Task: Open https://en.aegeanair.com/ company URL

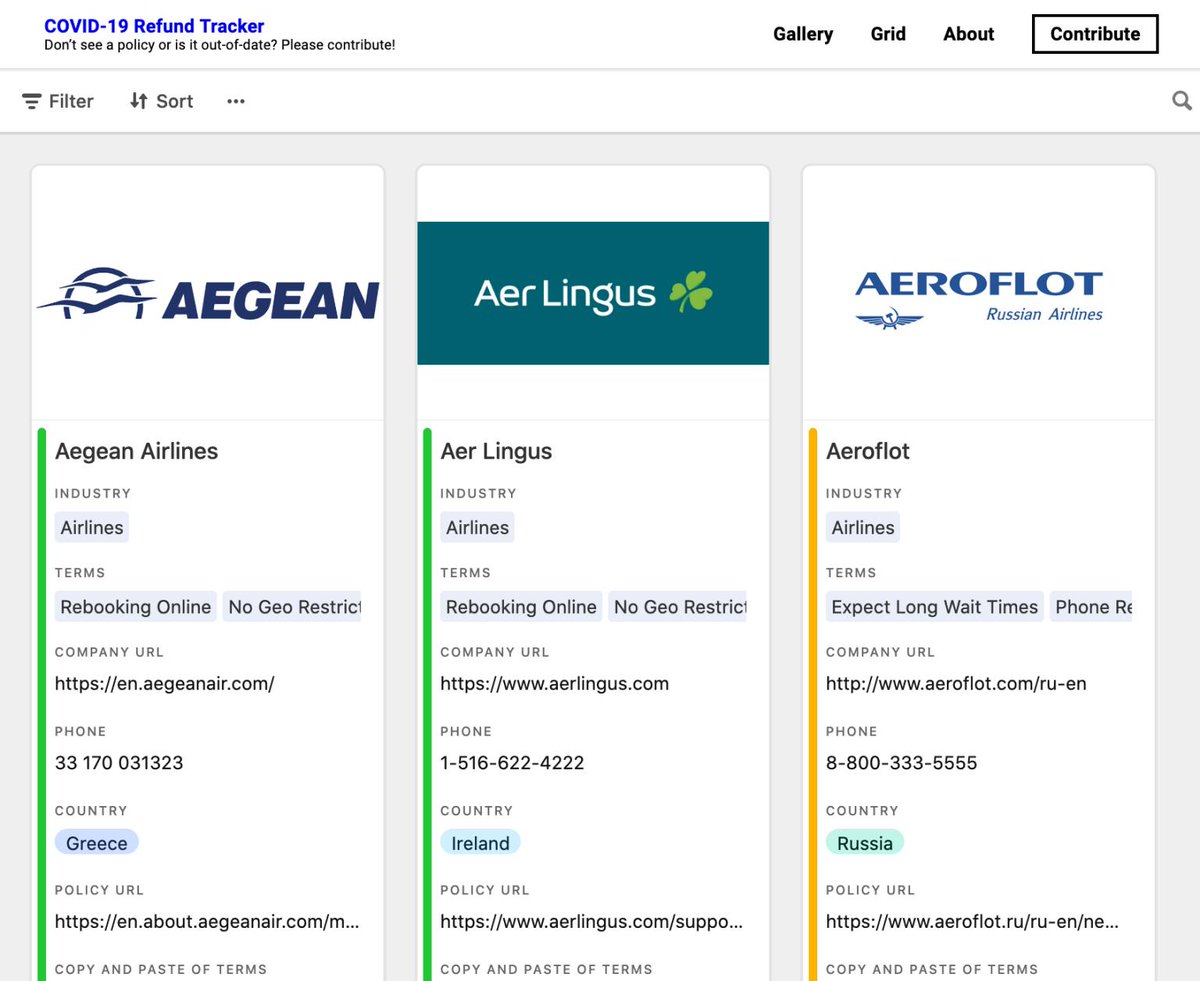Action: (165, 684)
